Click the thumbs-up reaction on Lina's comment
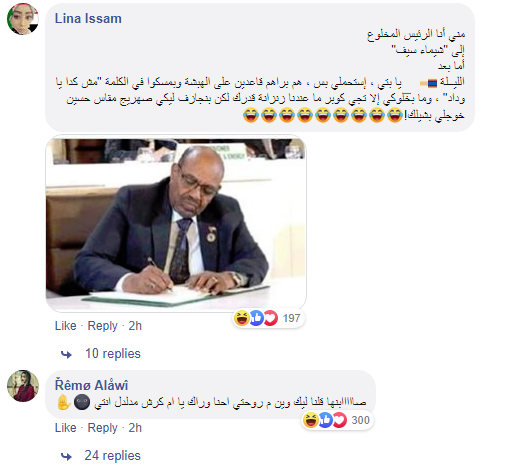The width and height of the screenshot is (505, 469). (x=256, y=318)
